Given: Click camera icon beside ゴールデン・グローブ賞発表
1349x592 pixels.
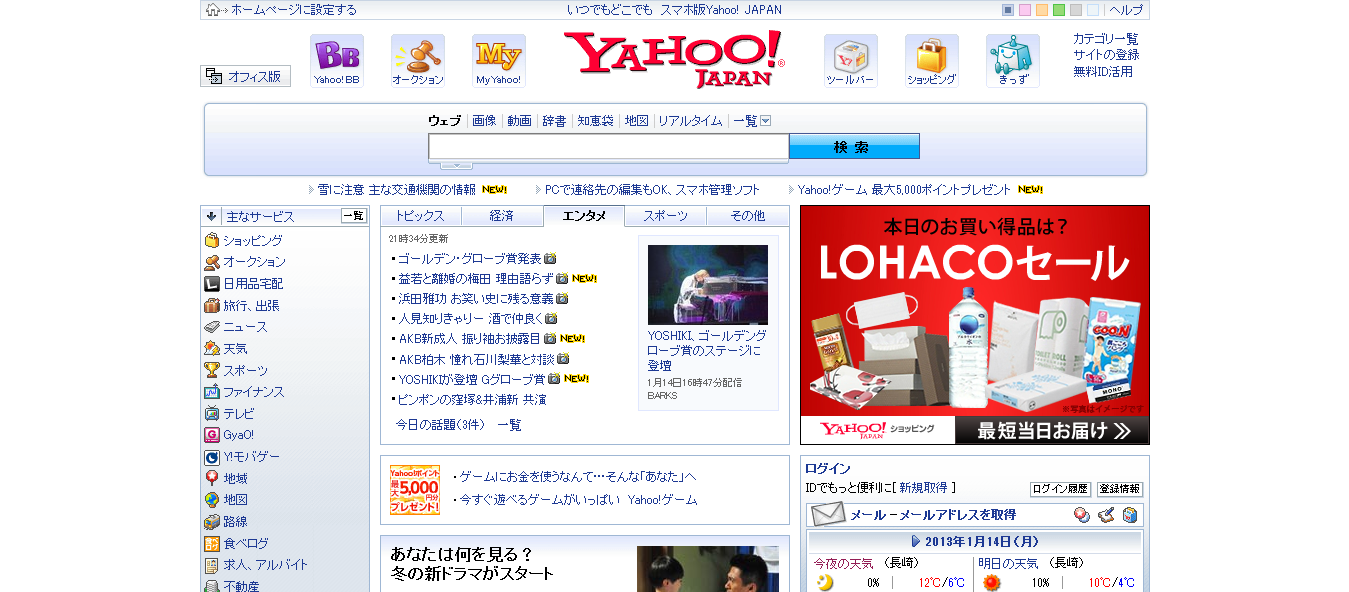Looking at the screenshot, I should tap(550, 259).
